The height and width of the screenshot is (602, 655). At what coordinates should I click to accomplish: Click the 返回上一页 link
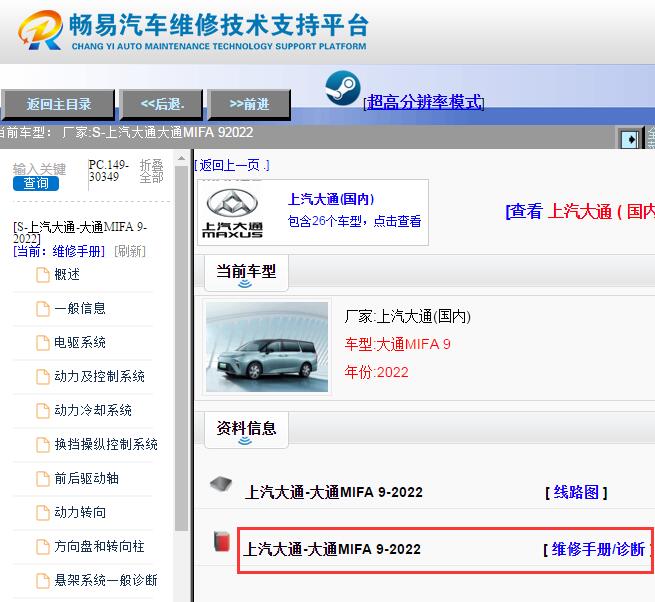click(232, 165)
